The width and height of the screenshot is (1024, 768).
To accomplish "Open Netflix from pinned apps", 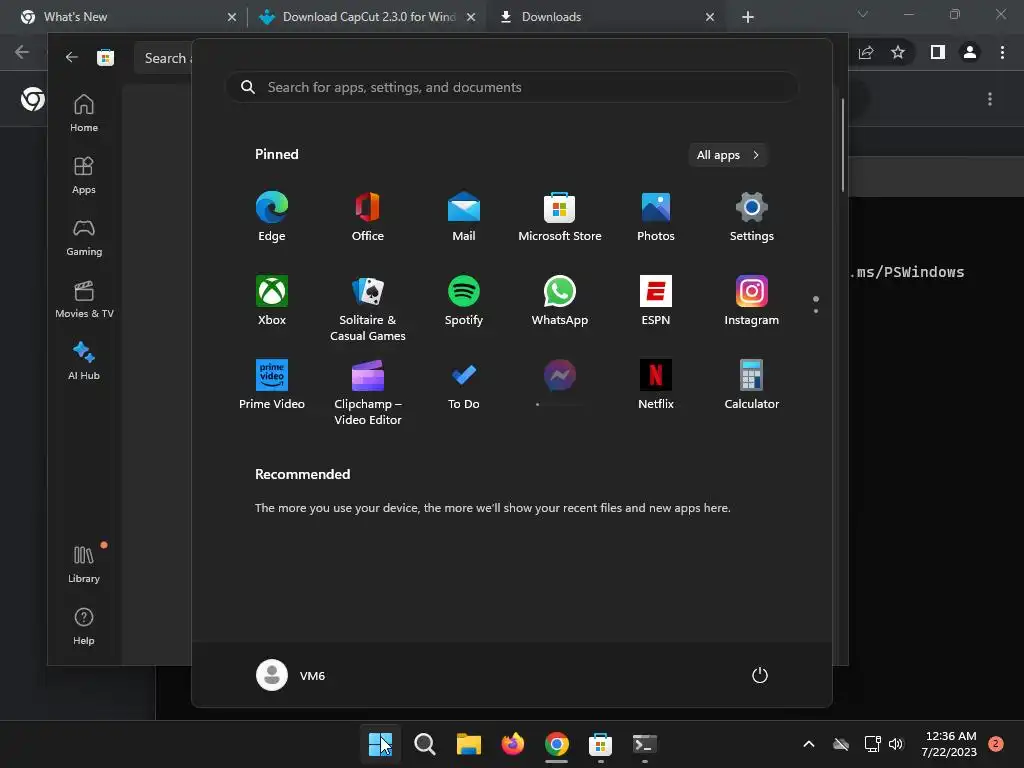I will pyautogui.click(x=656, y=385).
